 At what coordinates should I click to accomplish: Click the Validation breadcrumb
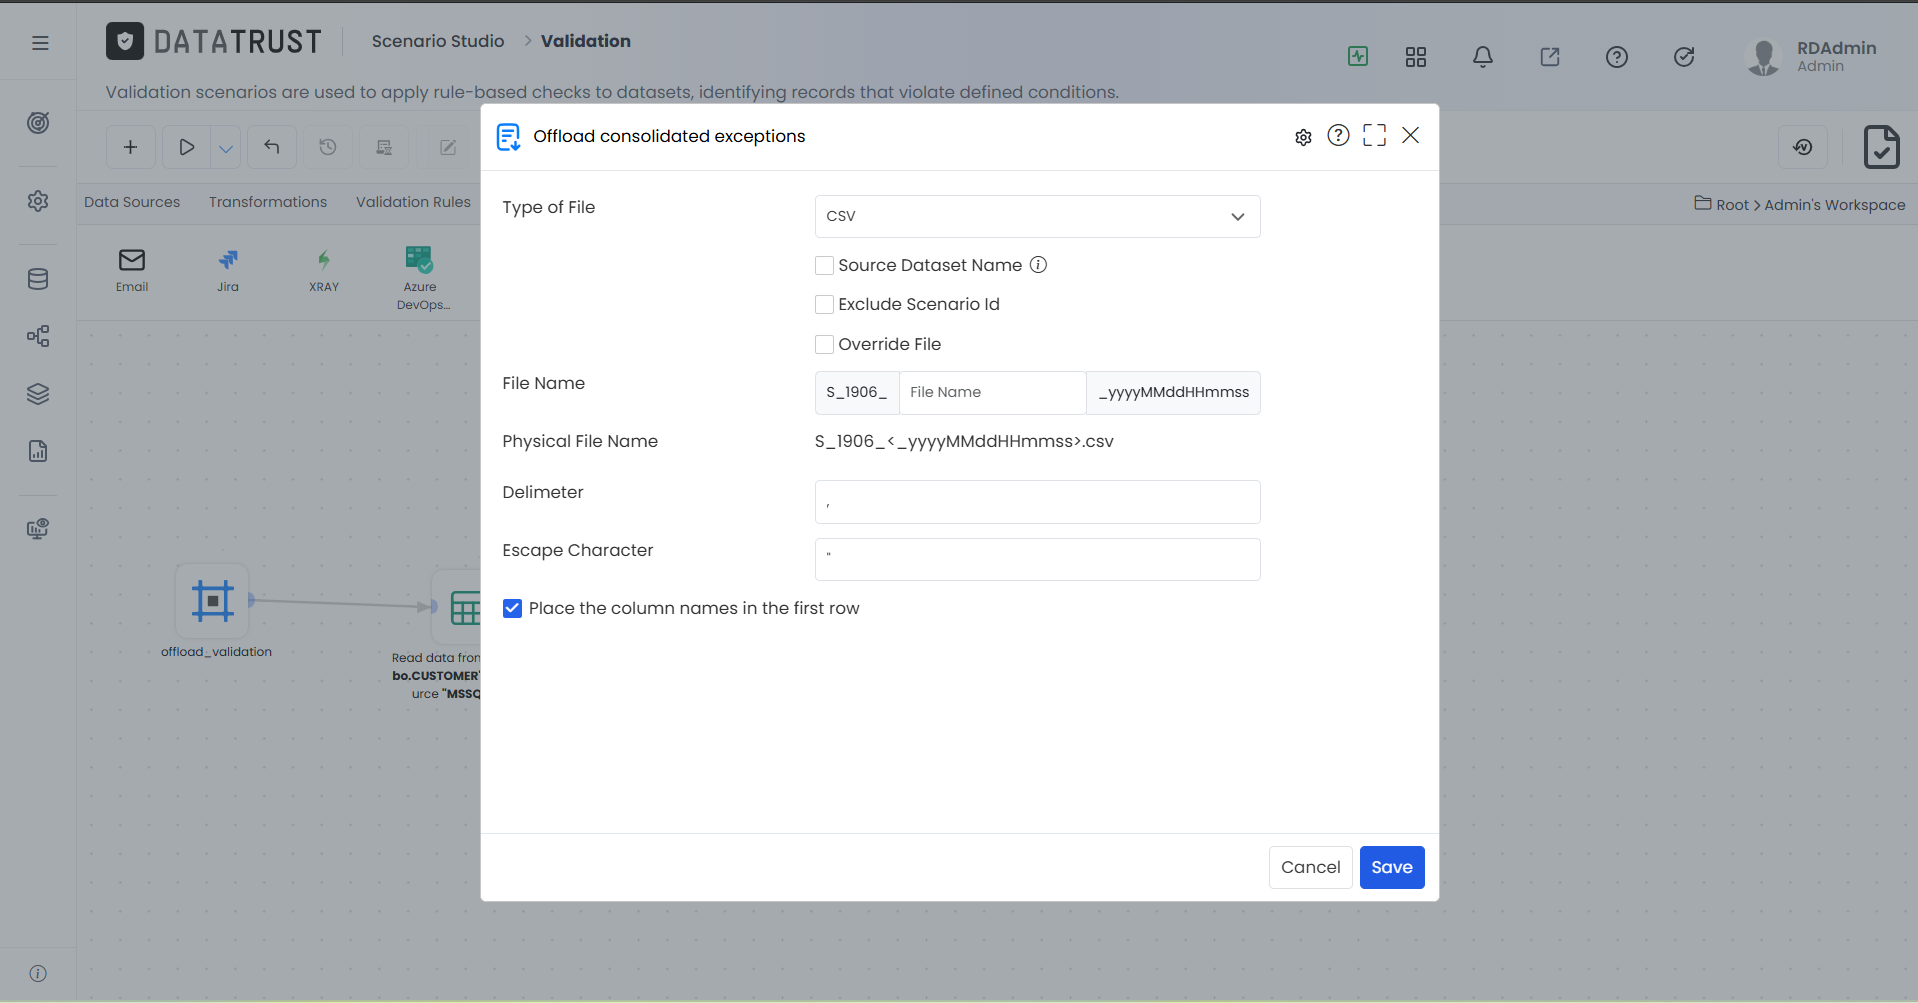coord(586,41)
